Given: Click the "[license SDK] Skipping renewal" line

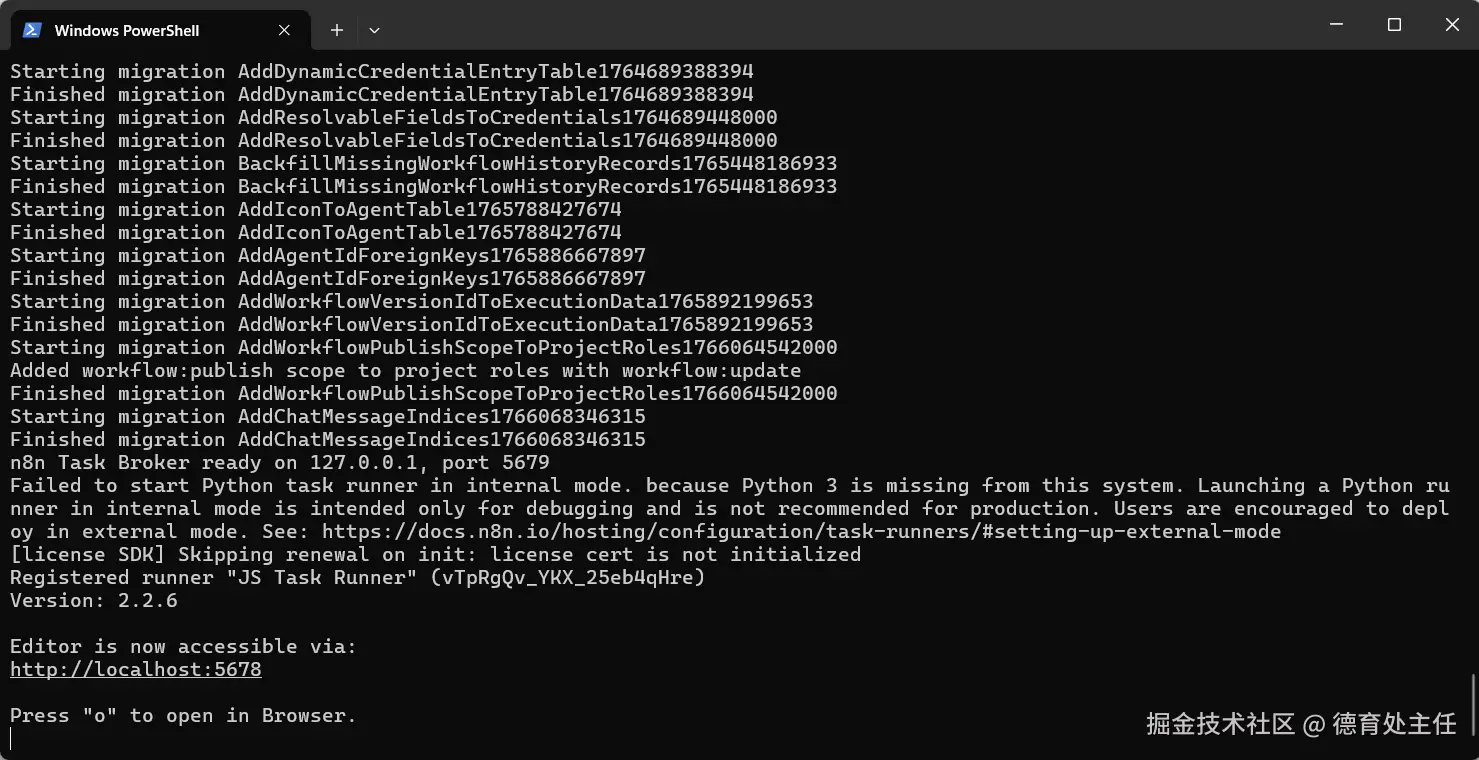Looking at the screenshot, I should [435, 554].
